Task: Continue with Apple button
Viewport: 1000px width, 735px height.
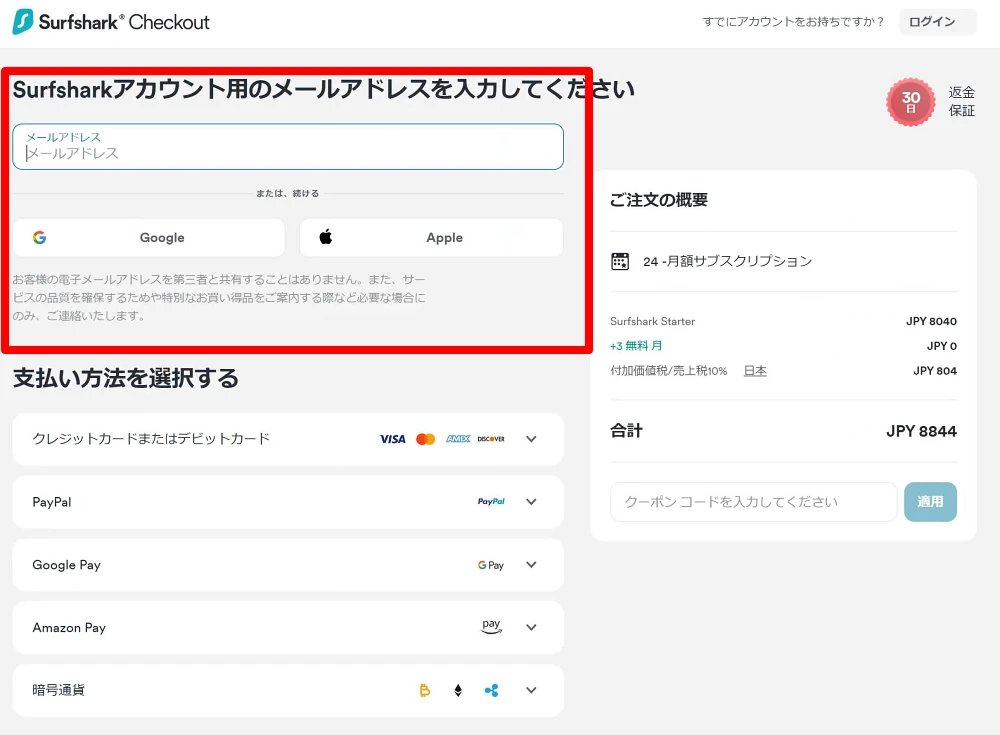Action: [x=432, y=237]
